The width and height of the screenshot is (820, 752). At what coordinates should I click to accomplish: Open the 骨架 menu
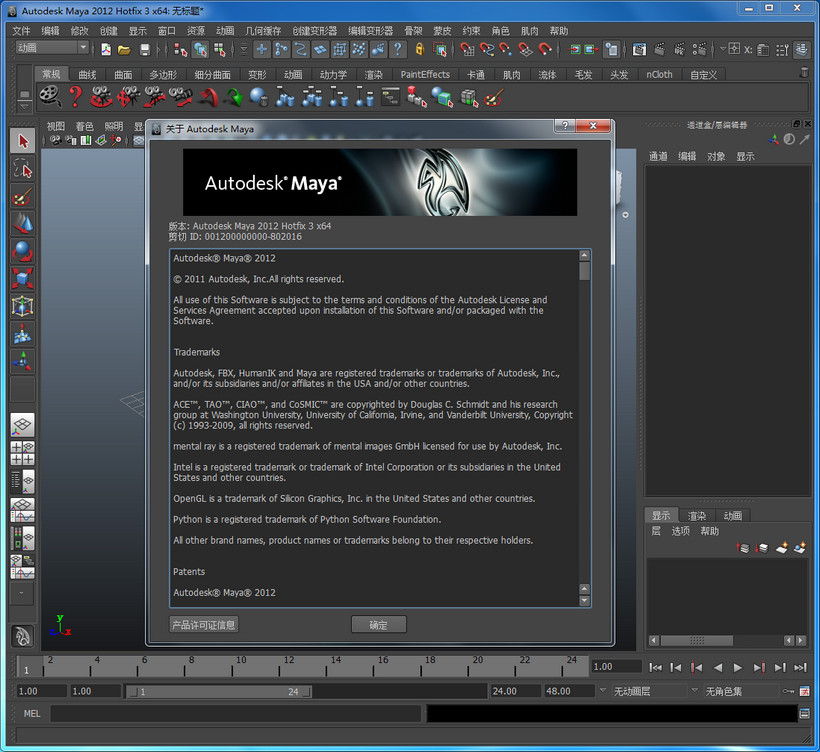[413, 31]
